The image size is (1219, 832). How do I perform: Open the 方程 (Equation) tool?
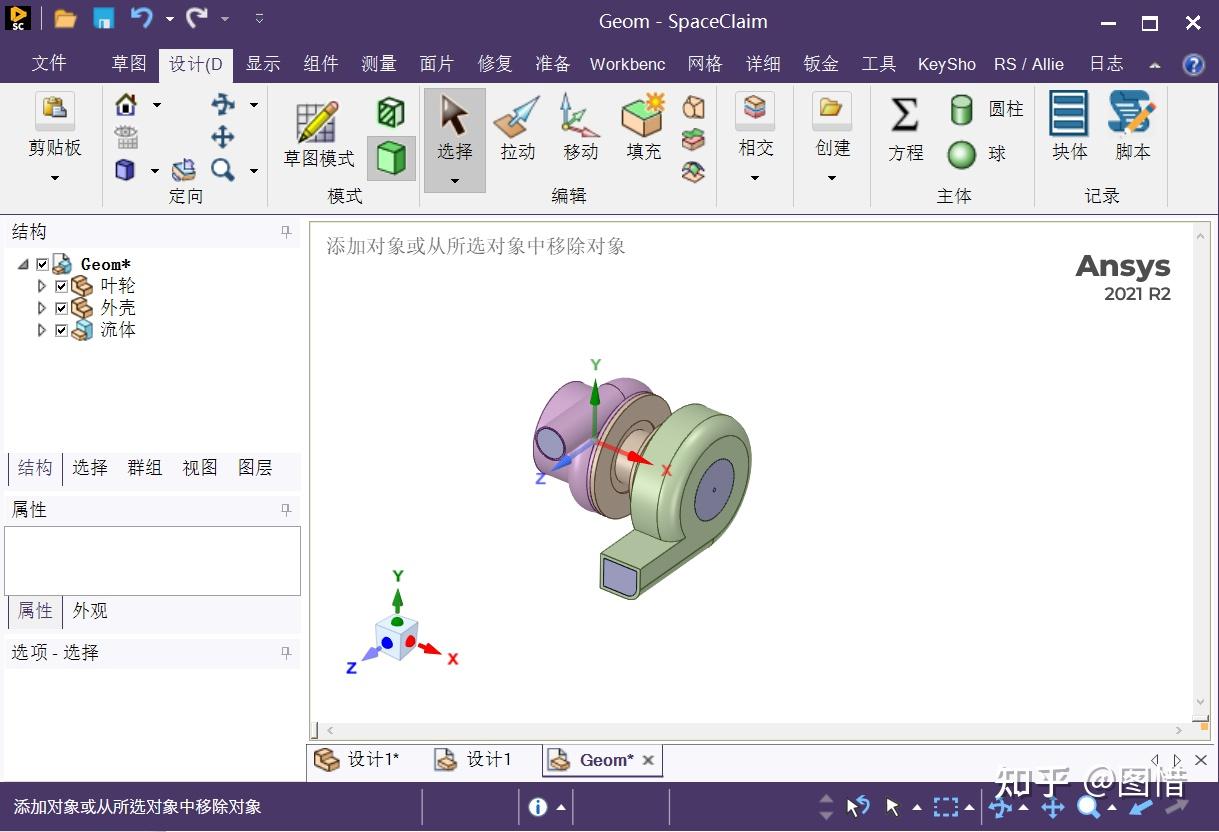[904, 130]
